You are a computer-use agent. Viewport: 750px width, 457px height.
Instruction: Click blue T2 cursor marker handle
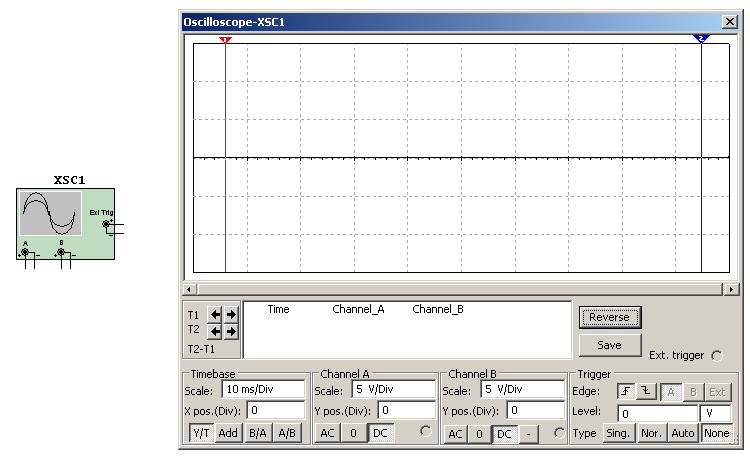(701, 38)
